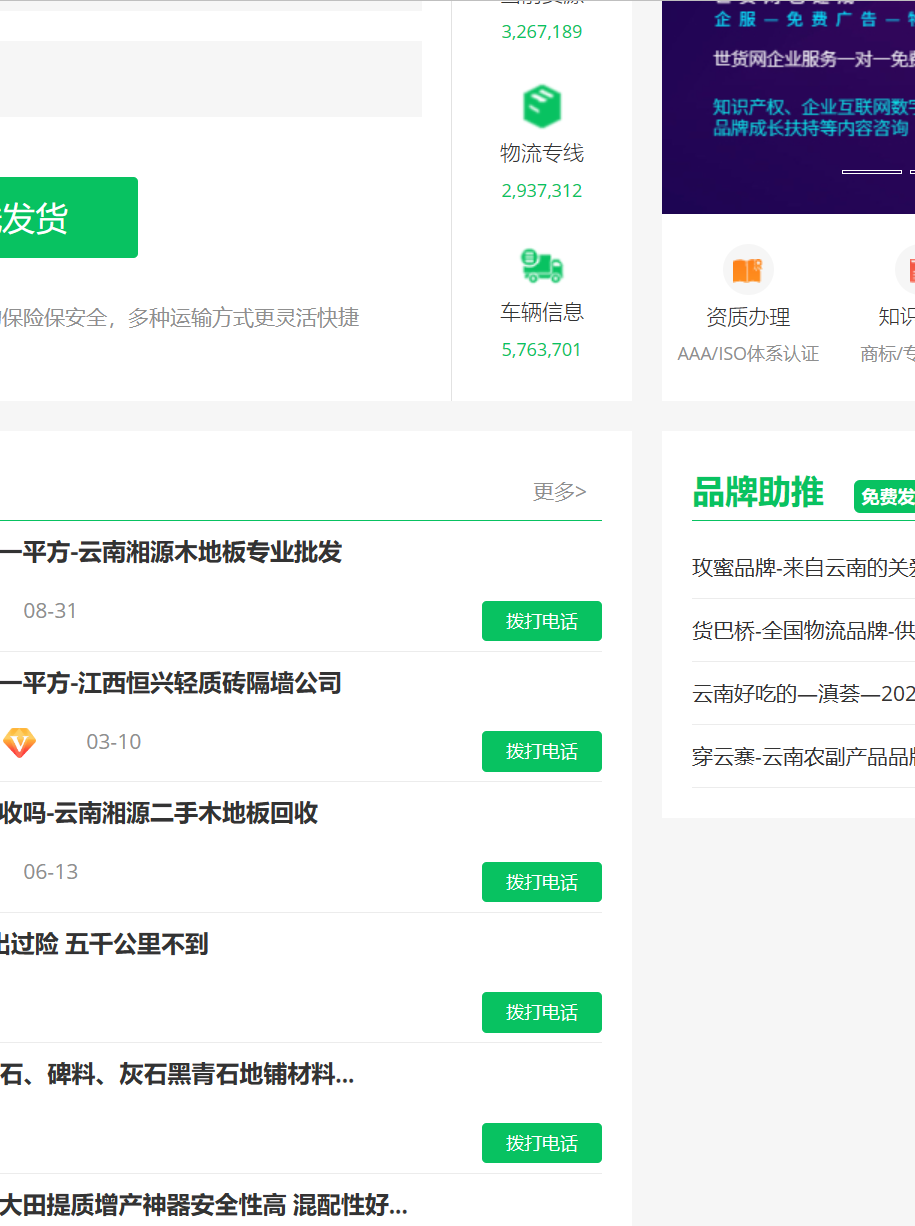Open the 车辆信息 category label

542,312
